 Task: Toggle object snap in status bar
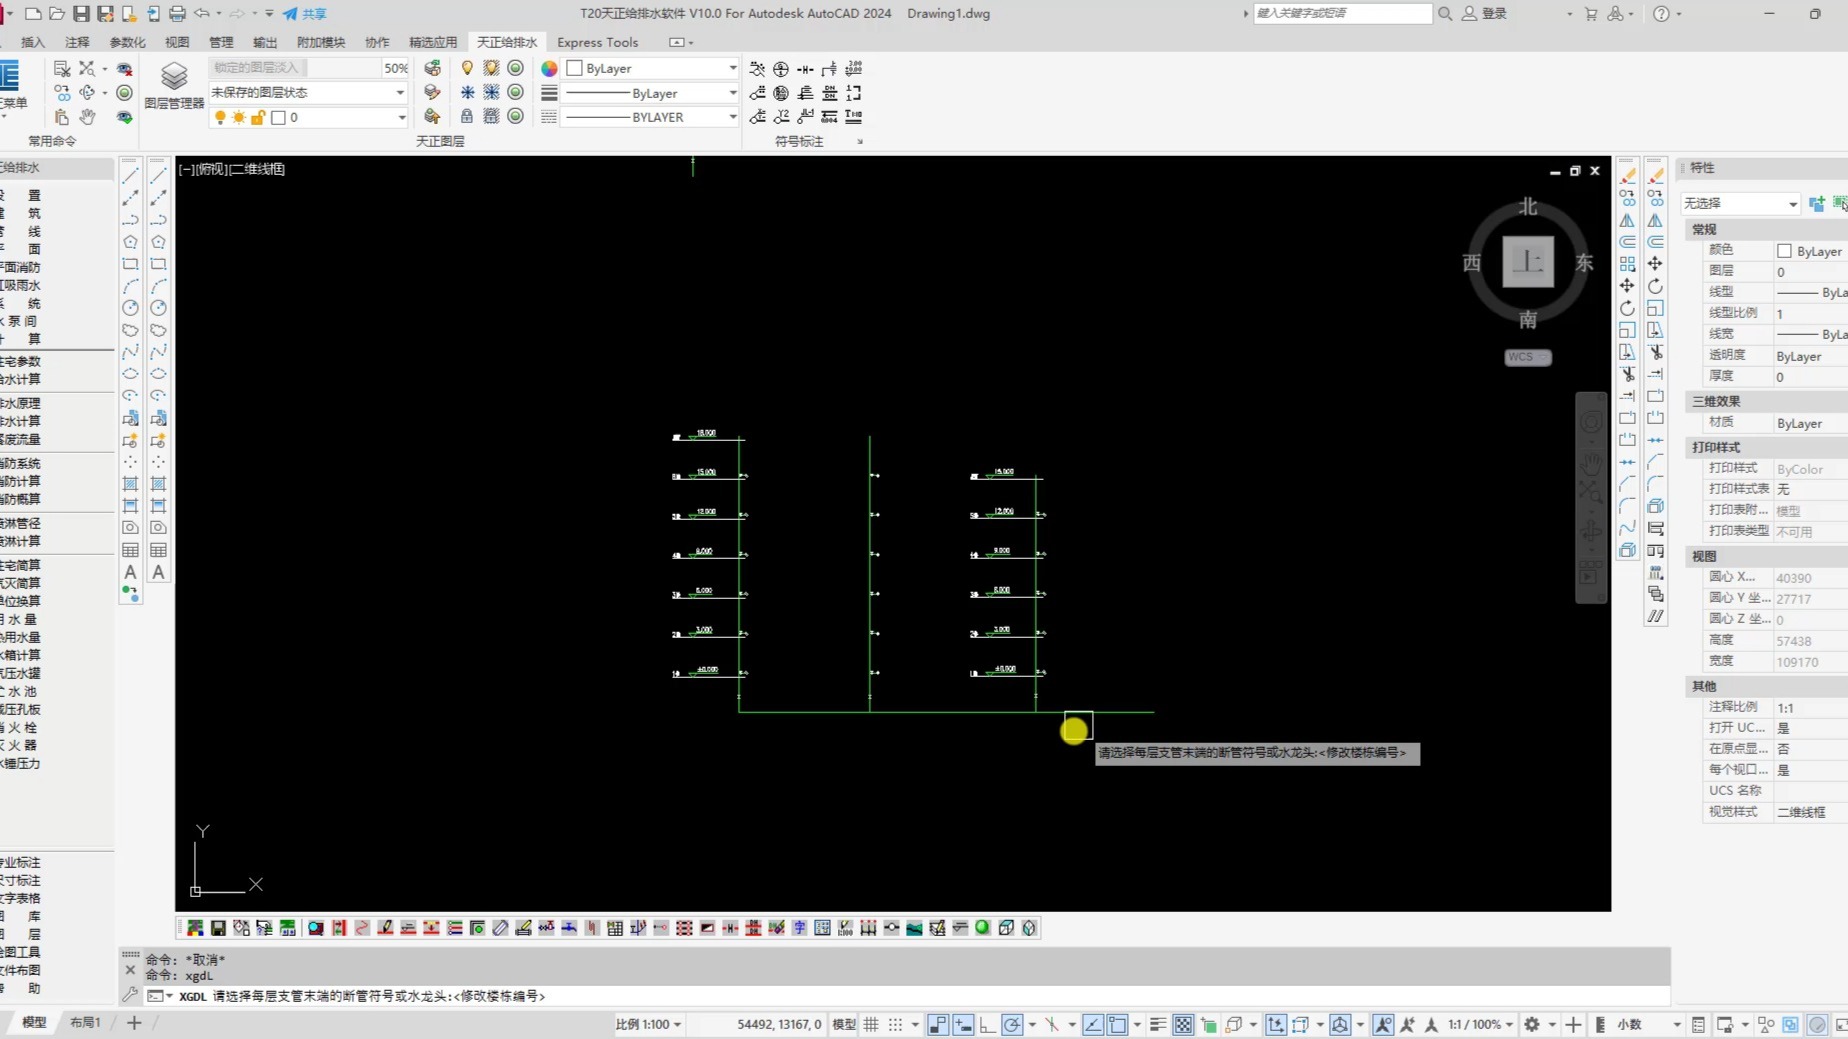[x=1117, y=1024]
